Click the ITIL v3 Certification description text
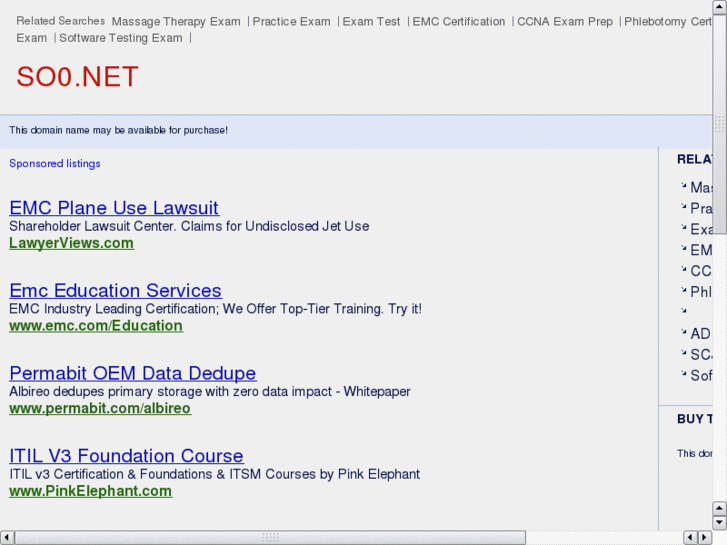Image resolution: width=727 pixels, height=545 pixels. pyautogui.click(x=214, y=474)
